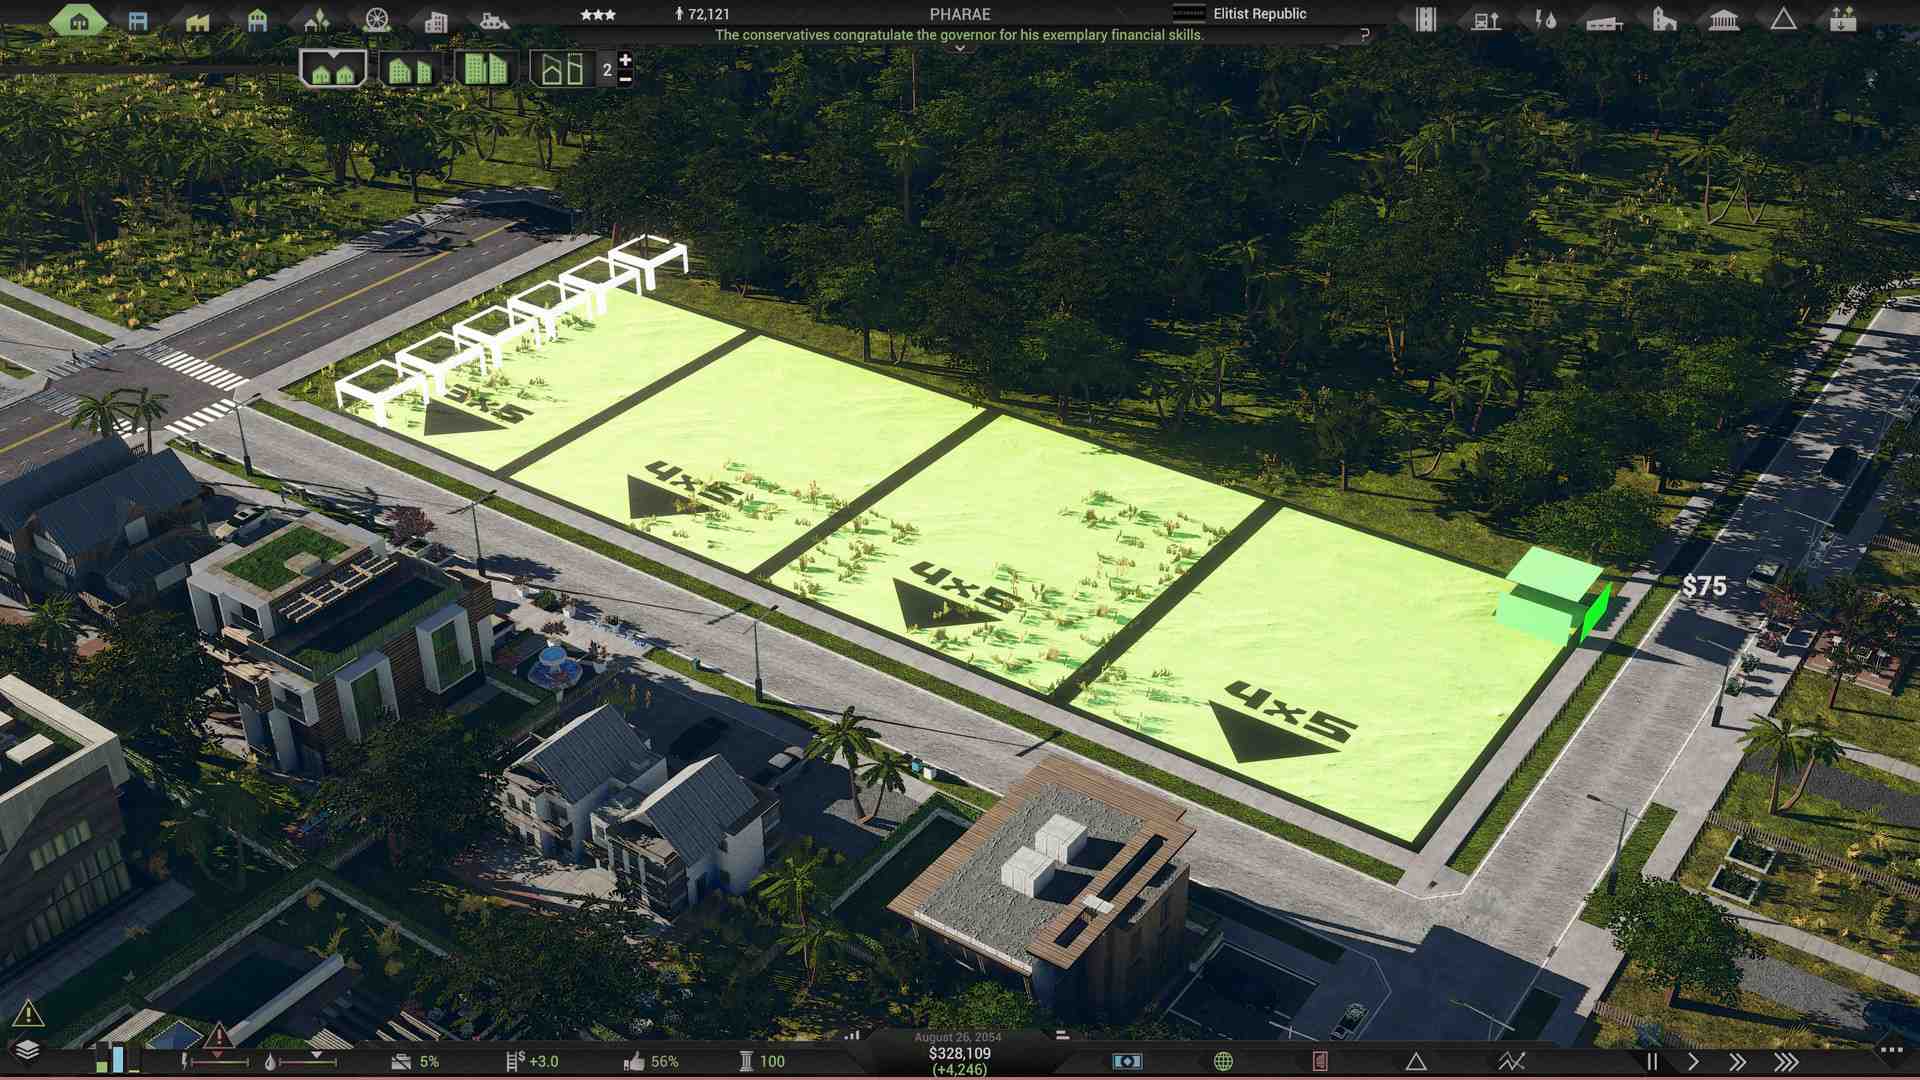Click the question mark on the news banner
The height and width of the screenshot is (1080, 1920).
pos(1364,33)
